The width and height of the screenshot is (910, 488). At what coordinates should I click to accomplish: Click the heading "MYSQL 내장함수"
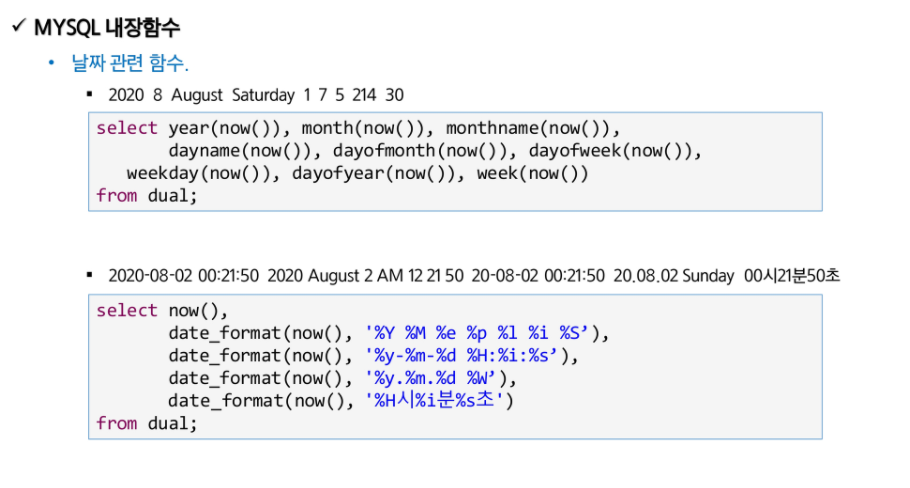[x=107, y=27]
